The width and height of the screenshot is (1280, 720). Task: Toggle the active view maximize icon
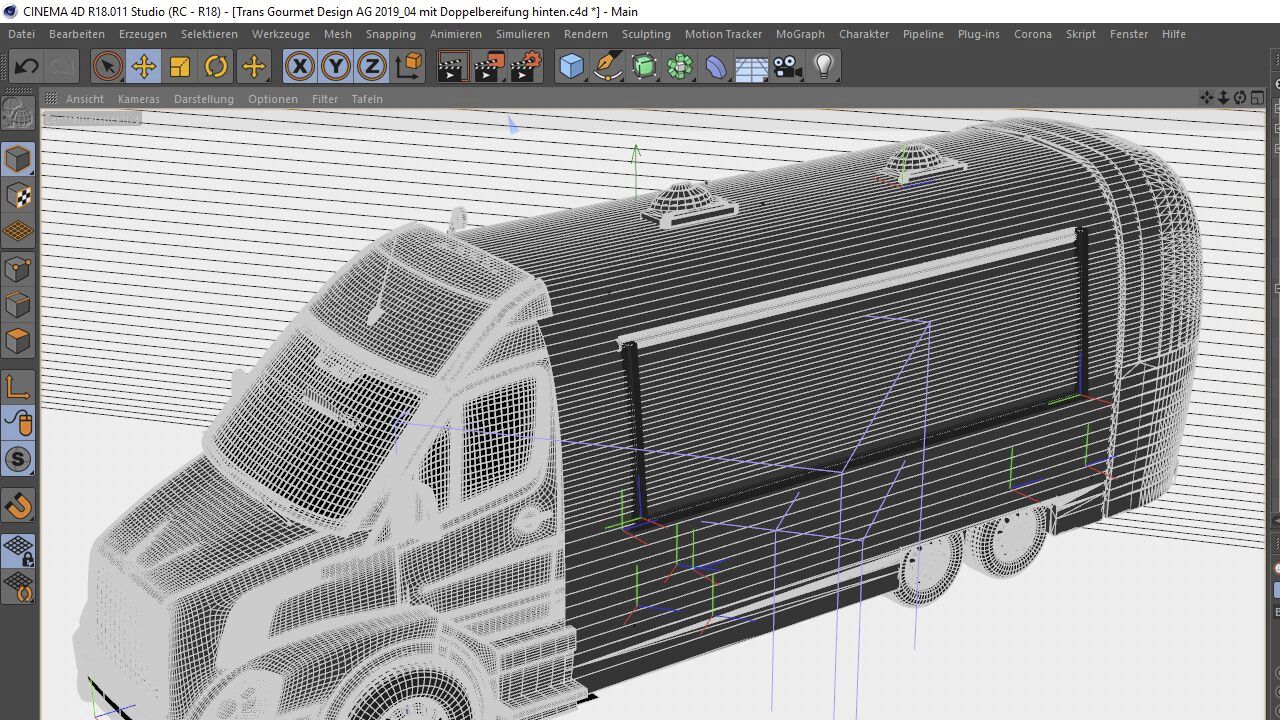pyautogui.click(x=1257, y=98)
